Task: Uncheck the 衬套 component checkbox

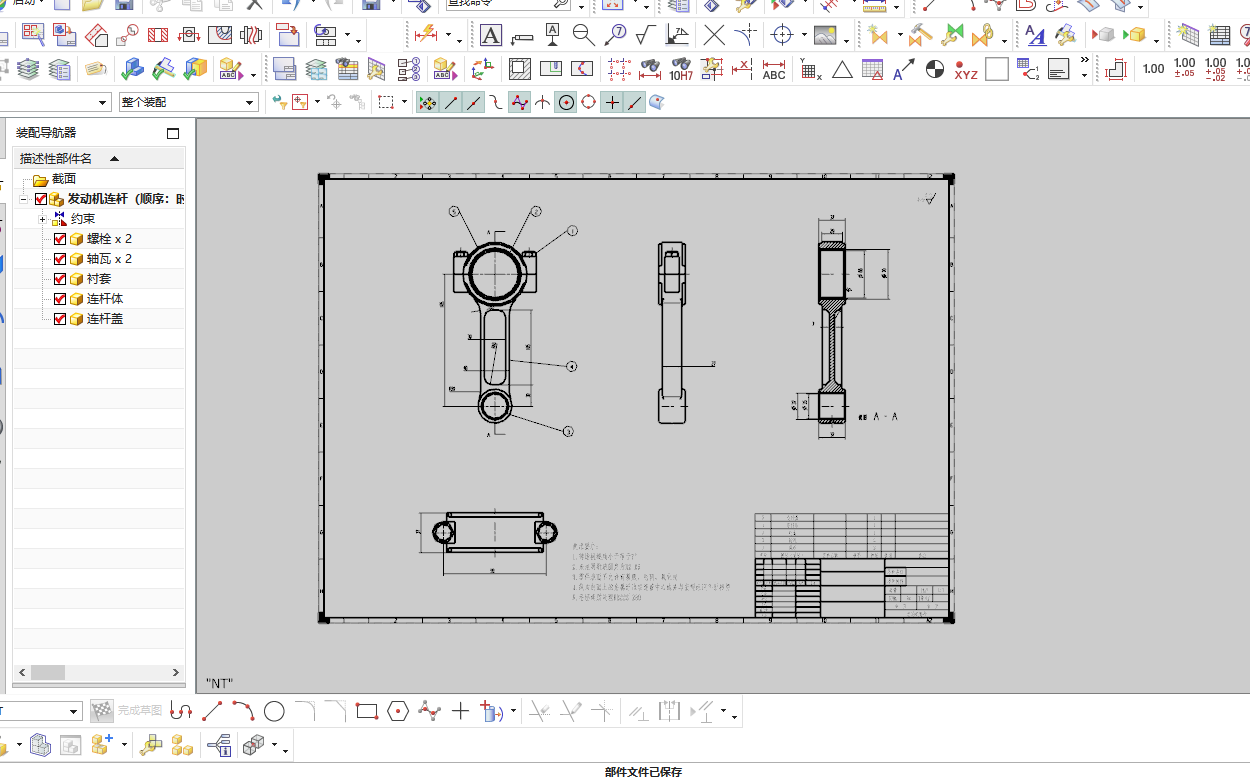Action: [x=60, y=279]
